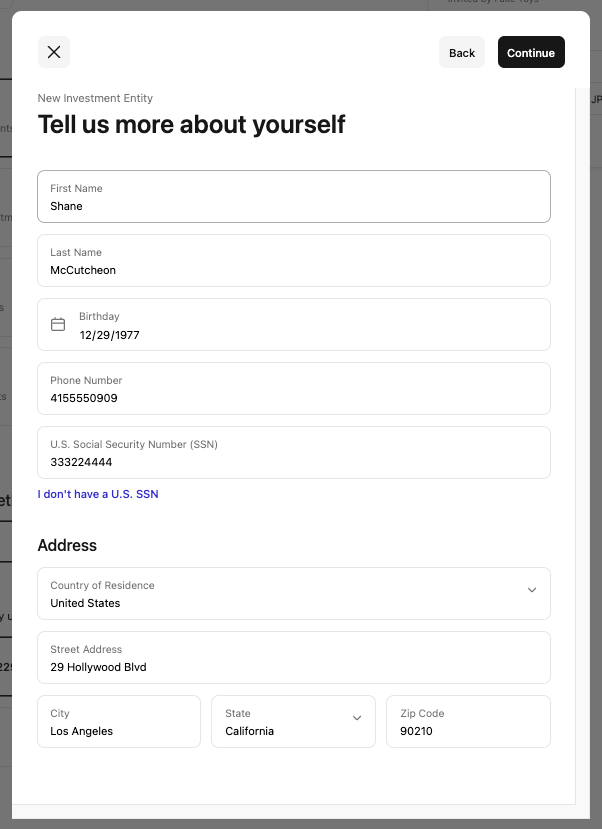Open Country of Residence dropdown

[x=294, y=594]
